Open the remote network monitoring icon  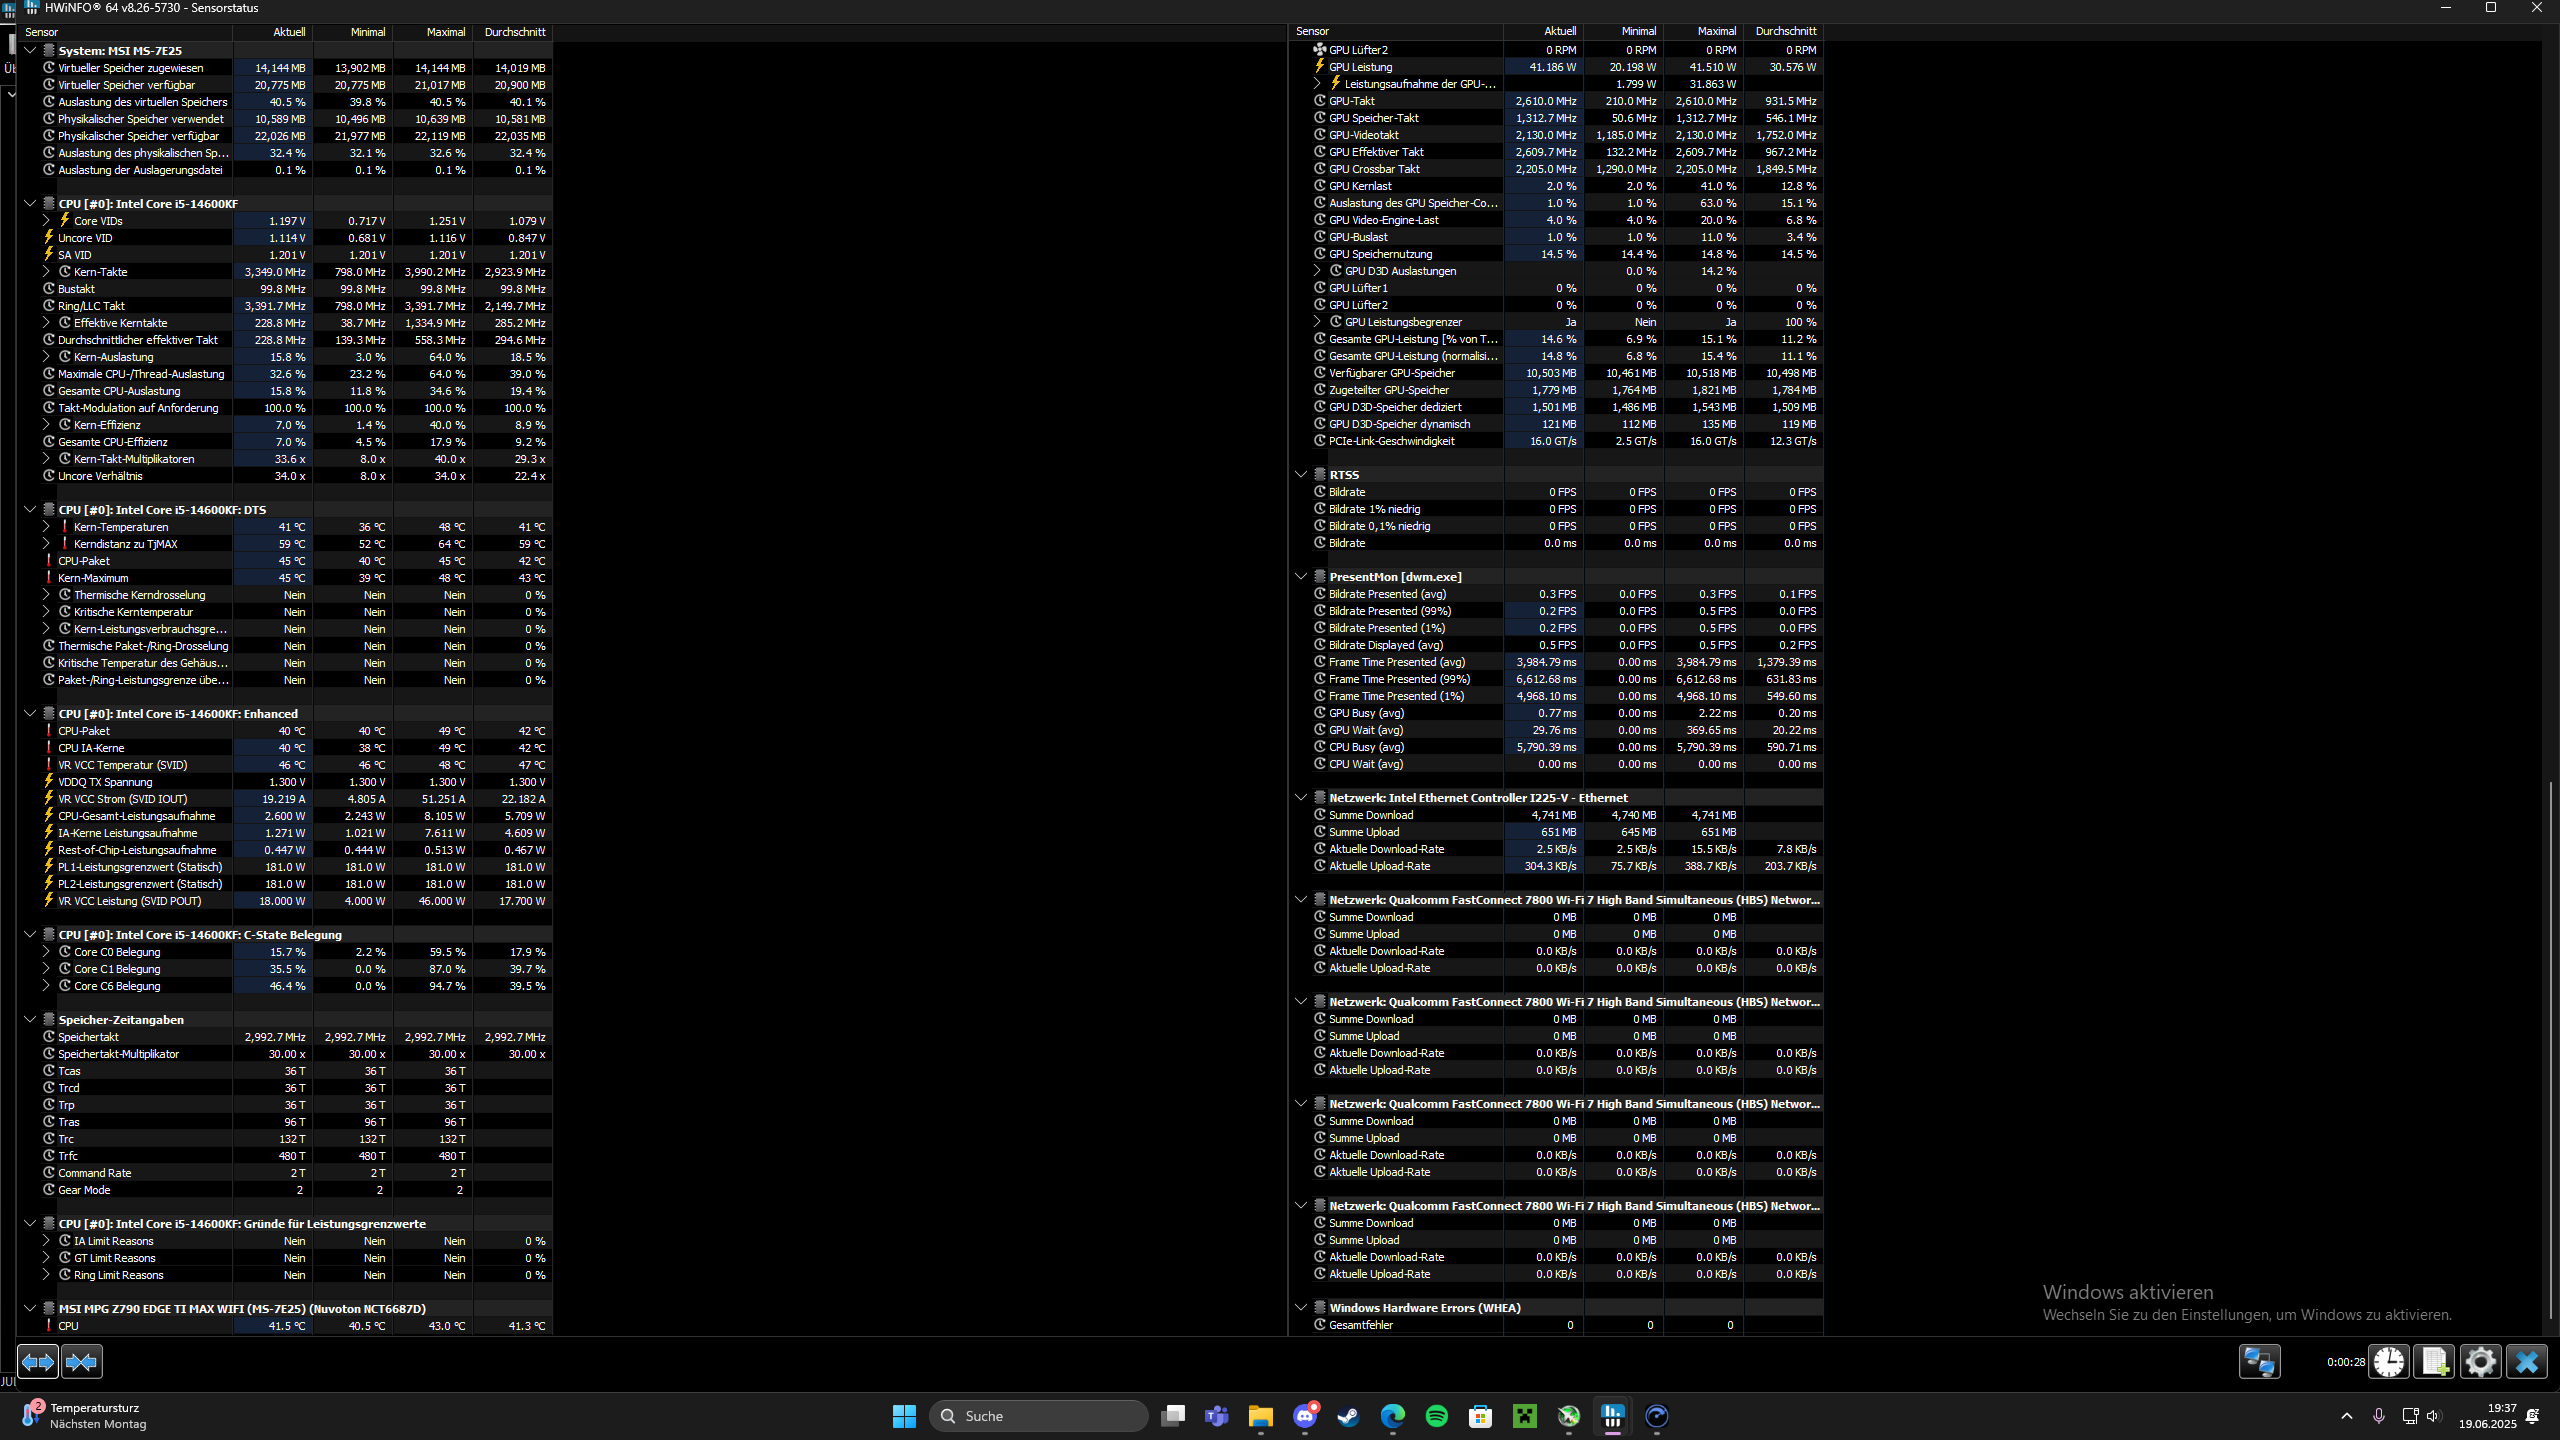[x=2259, y=1361]
